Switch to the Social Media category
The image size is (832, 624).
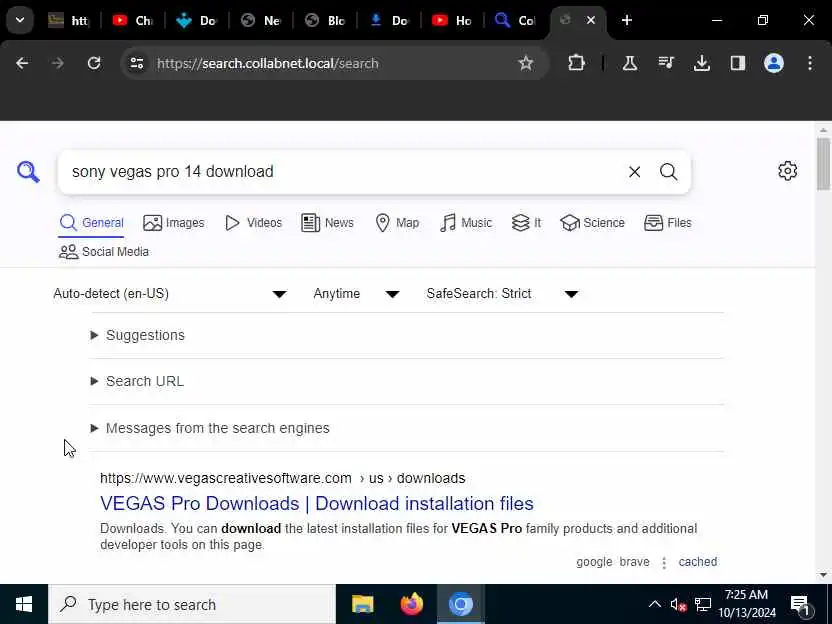tap(104, 252)
